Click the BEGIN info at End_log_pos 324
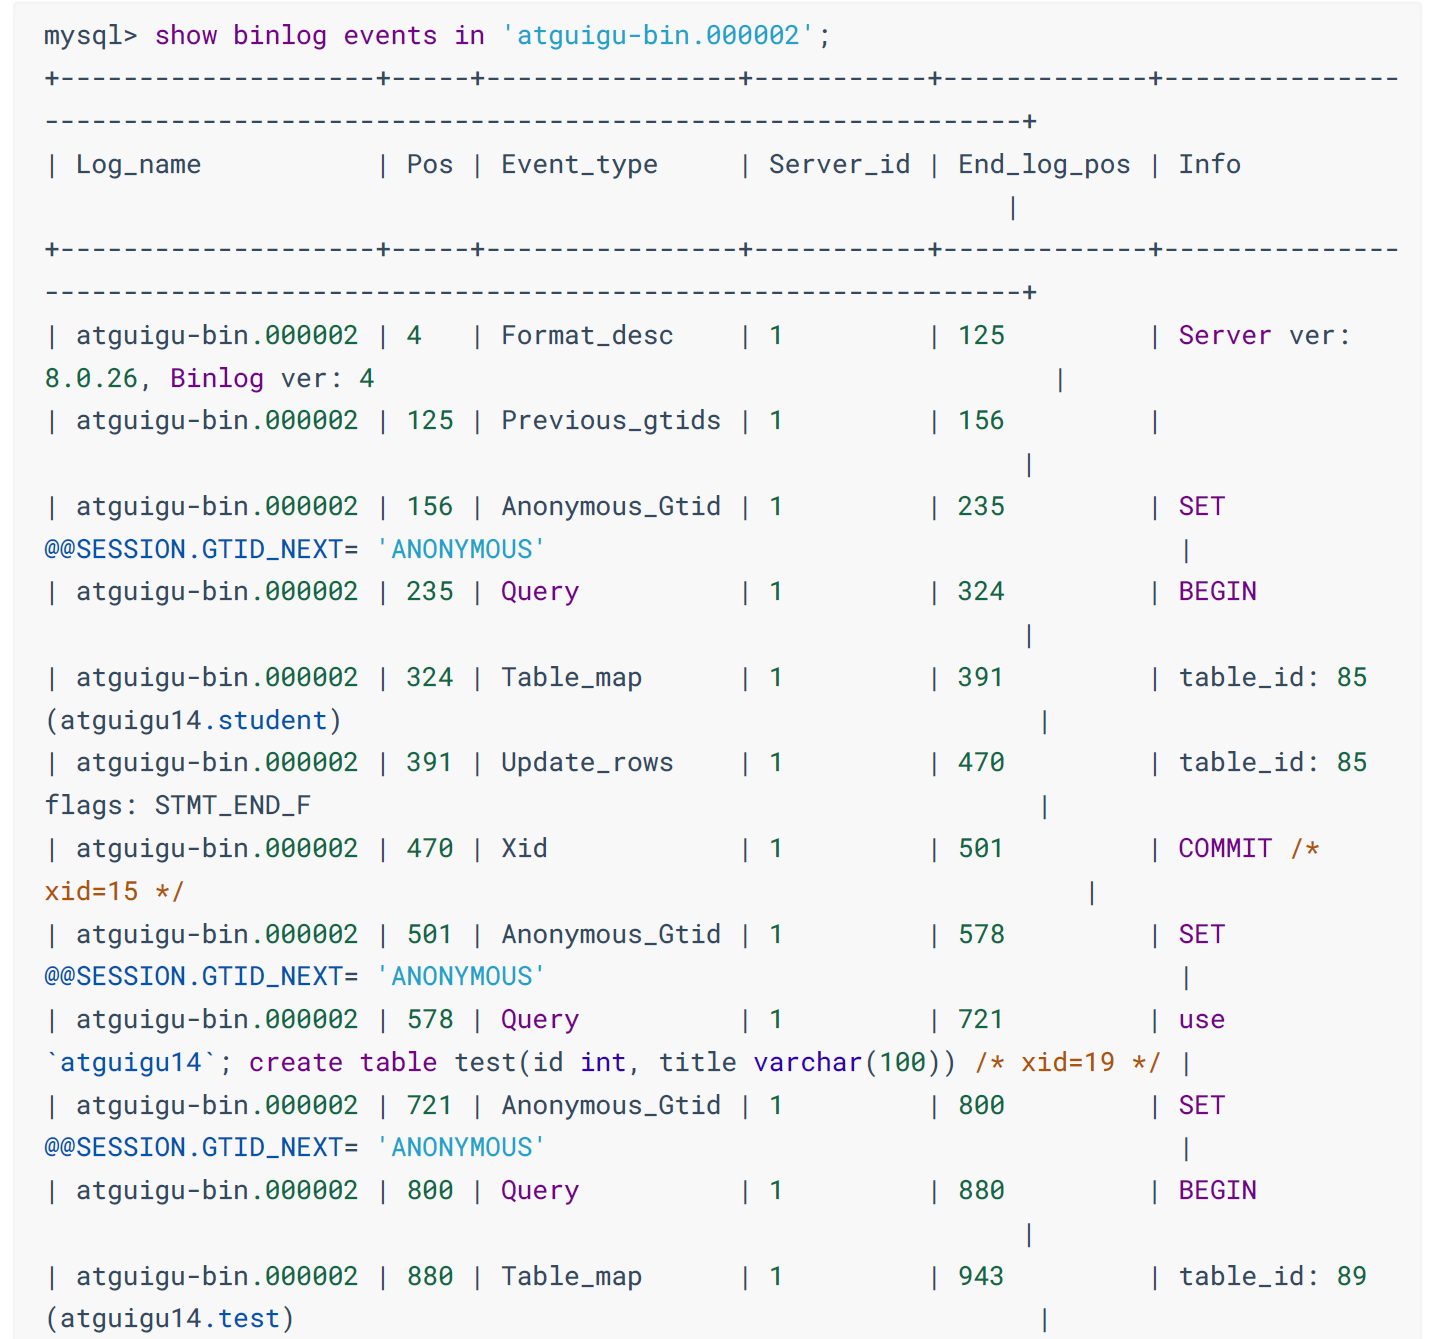This screenshot has width=1436, height=1339. 1218,592
